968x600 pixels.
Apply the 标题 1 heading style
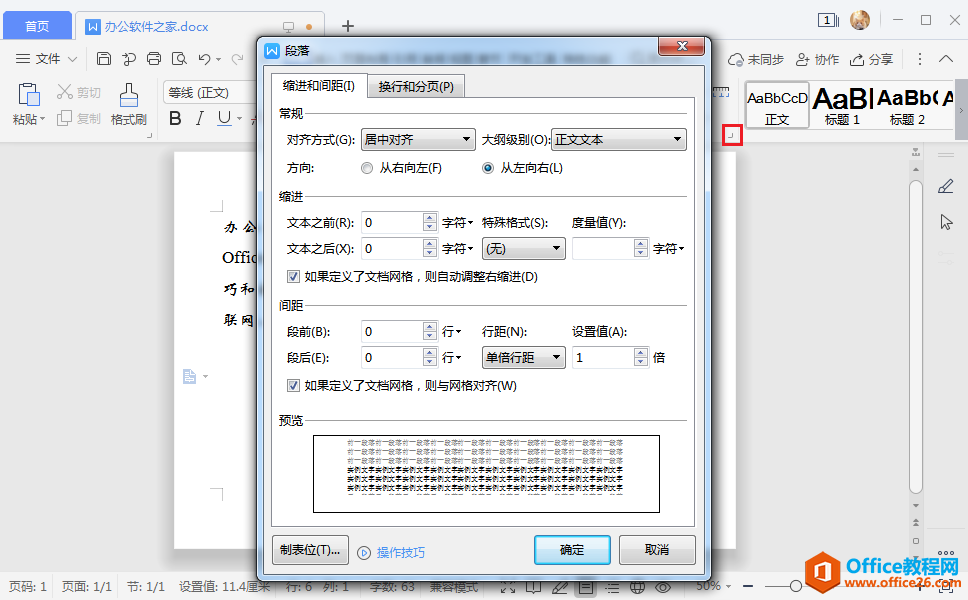point(842,106)
